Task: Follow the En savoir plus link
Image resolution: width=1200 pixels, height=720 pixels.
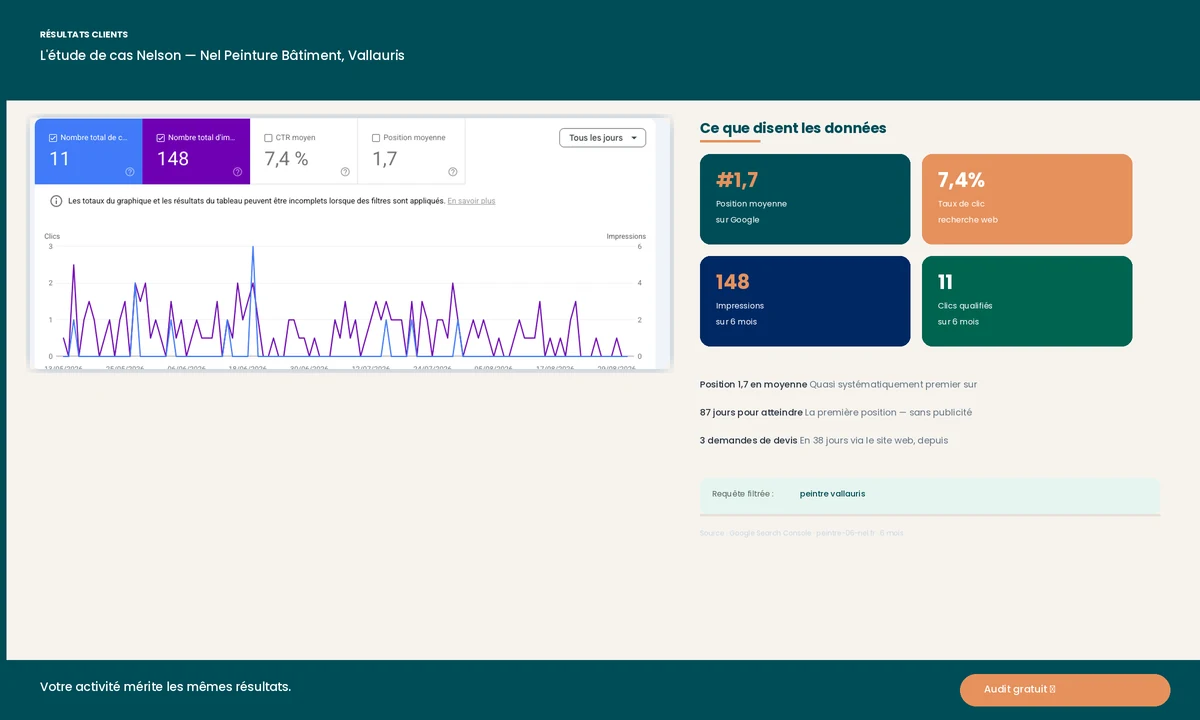Action: pyautogui.click(x=471, y=201)
